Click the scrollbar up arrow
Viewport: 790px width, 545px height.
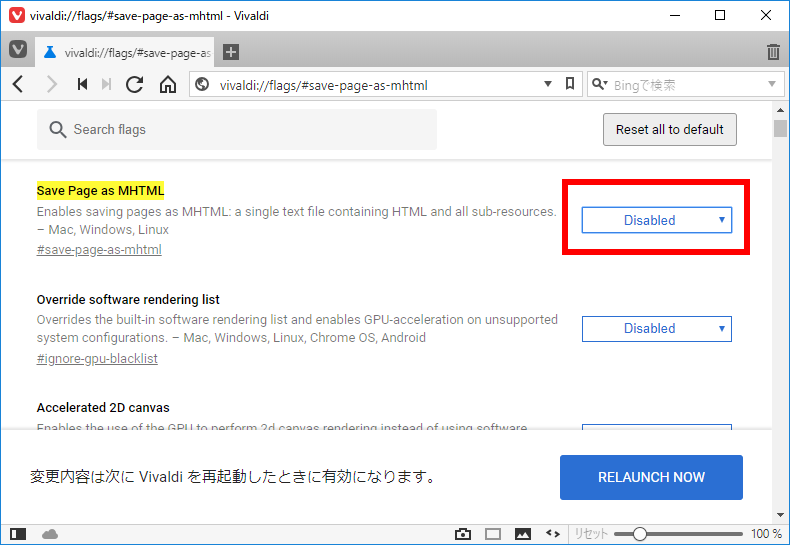coord(780,110)
